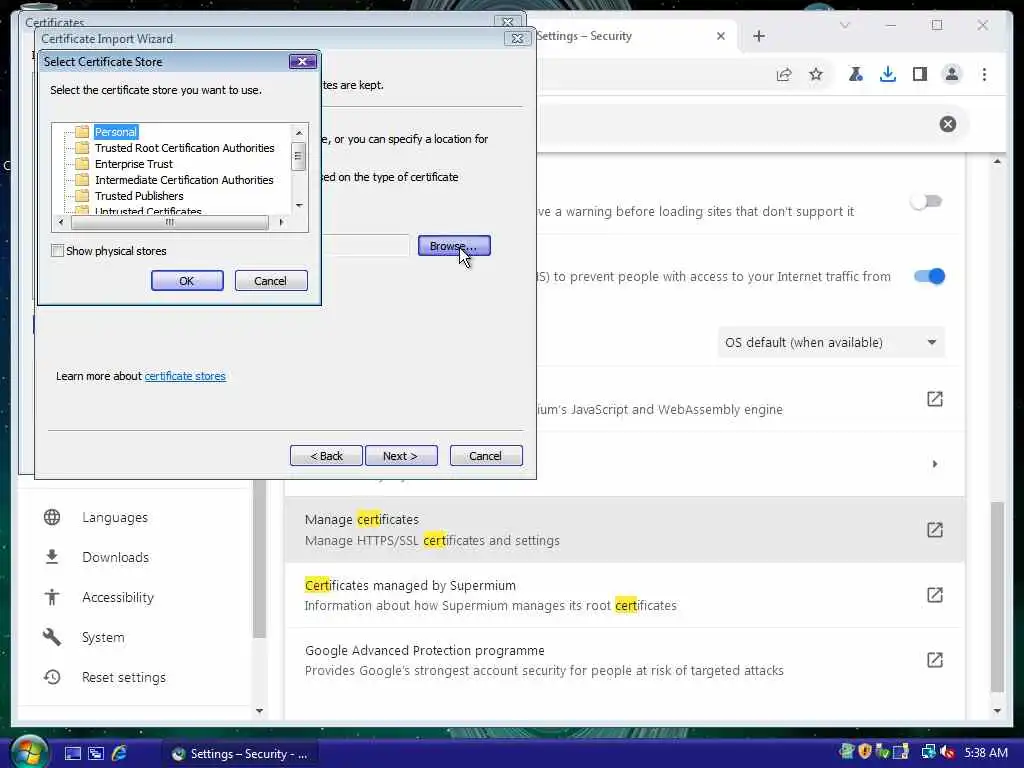Bookmark this tab with star icon

(x=816, y=74)
